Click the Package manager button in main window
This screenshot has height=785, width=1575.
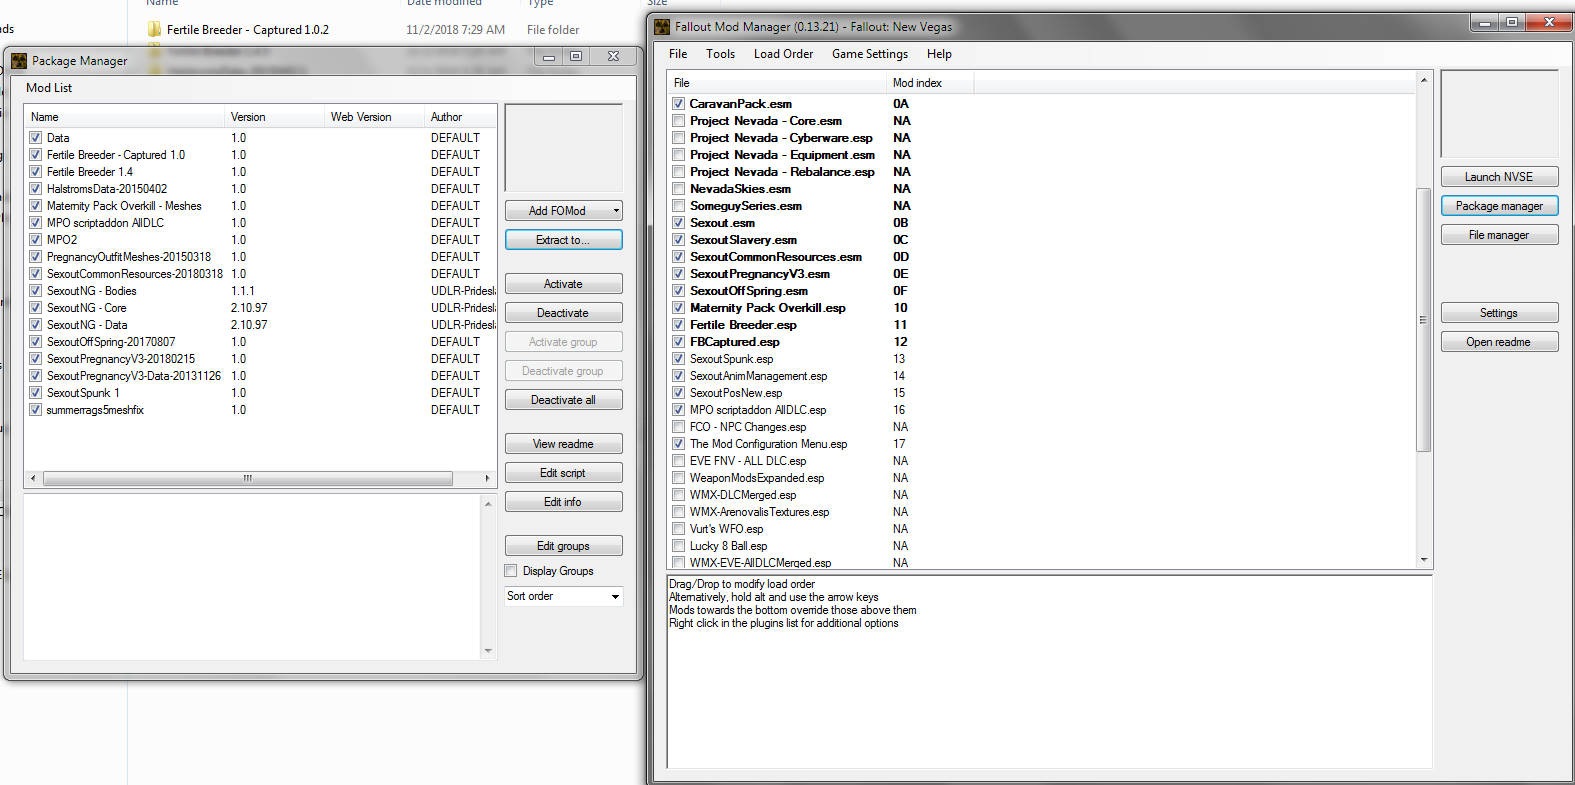(x=1499, y=206)
